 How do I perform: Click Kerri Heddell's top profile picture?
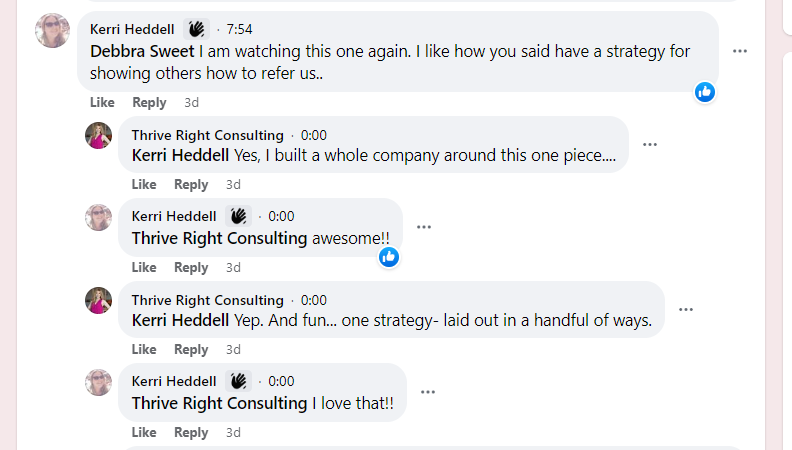[x=52, y=31]
